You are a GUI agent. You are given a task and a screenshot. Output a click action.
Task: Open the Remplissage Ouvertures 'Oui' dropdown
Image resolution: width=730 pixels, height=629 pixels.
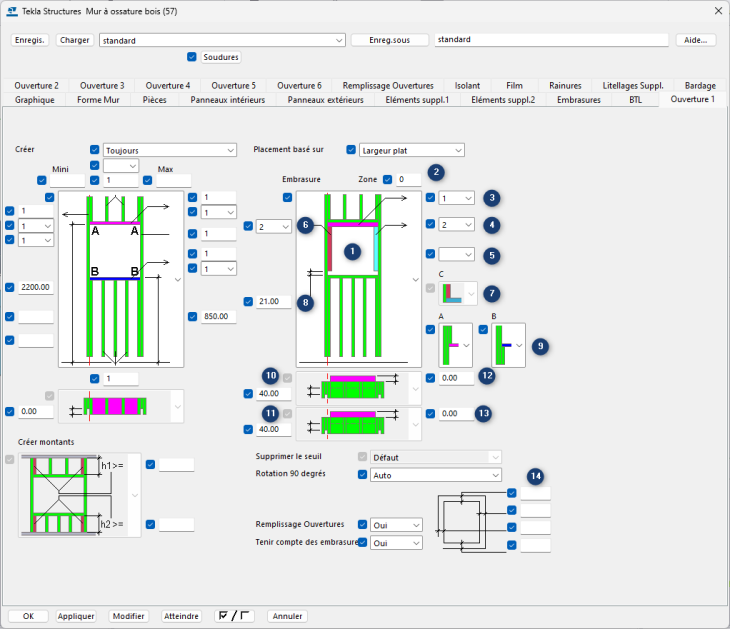396,525
